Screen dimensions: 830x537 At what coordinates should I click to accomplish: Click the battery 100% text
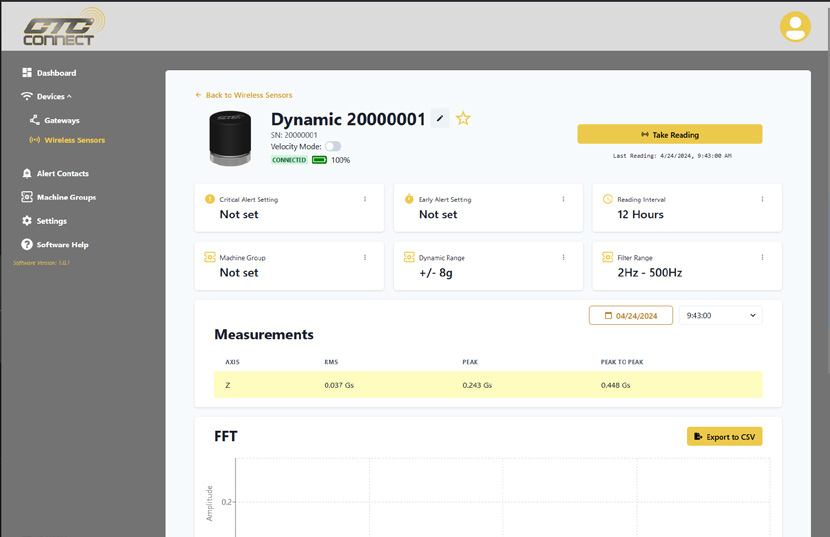tap(340, 160)
